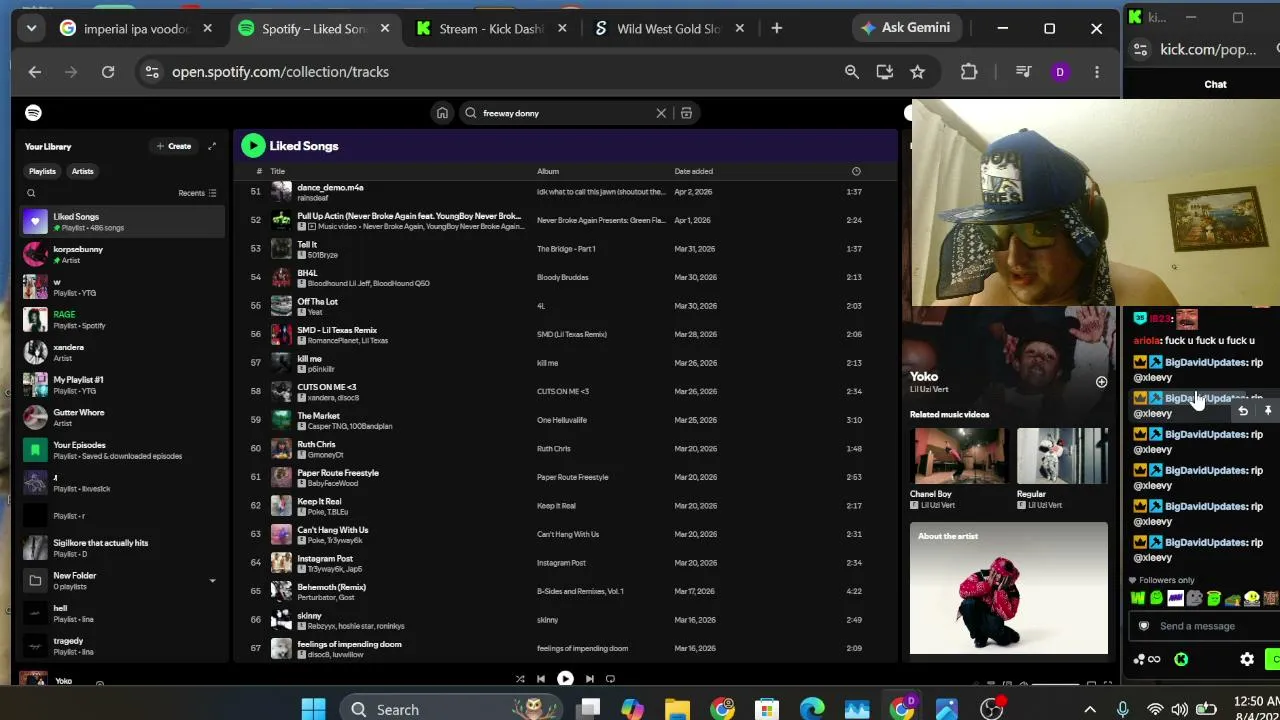This screenshot has width=1280, height=720.
Task: Expand the New Folder arrow
Action: click(x=212, y=581)
